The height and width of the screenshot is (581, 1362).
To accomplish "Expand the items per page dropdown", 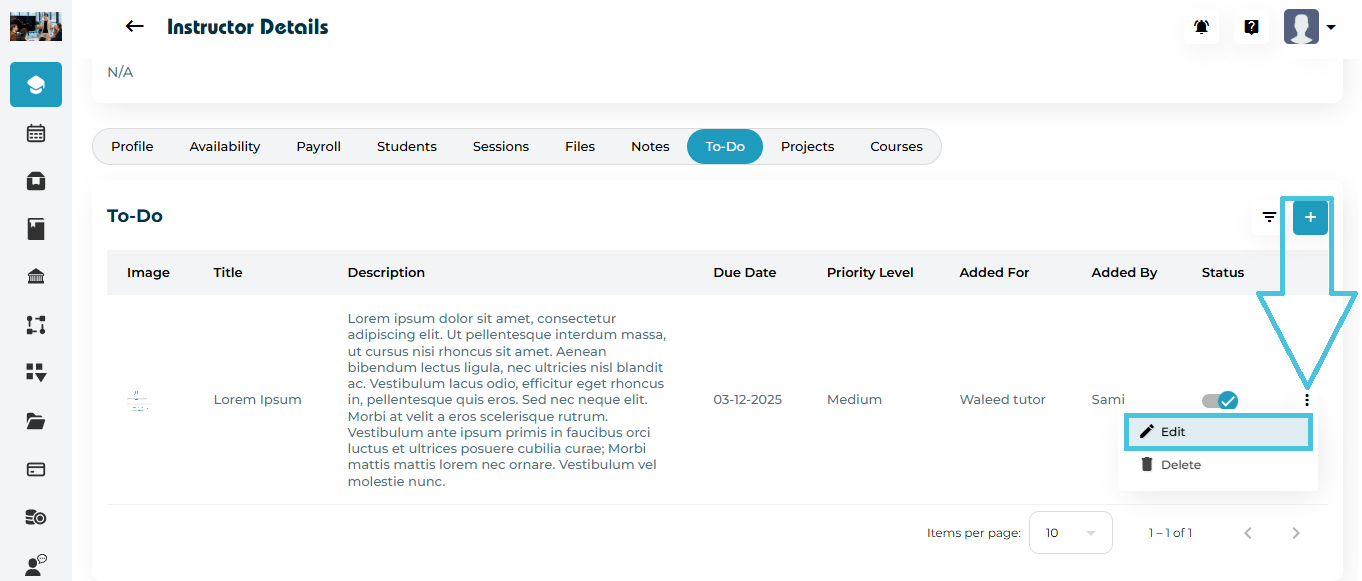I will tap(1070, 533).
